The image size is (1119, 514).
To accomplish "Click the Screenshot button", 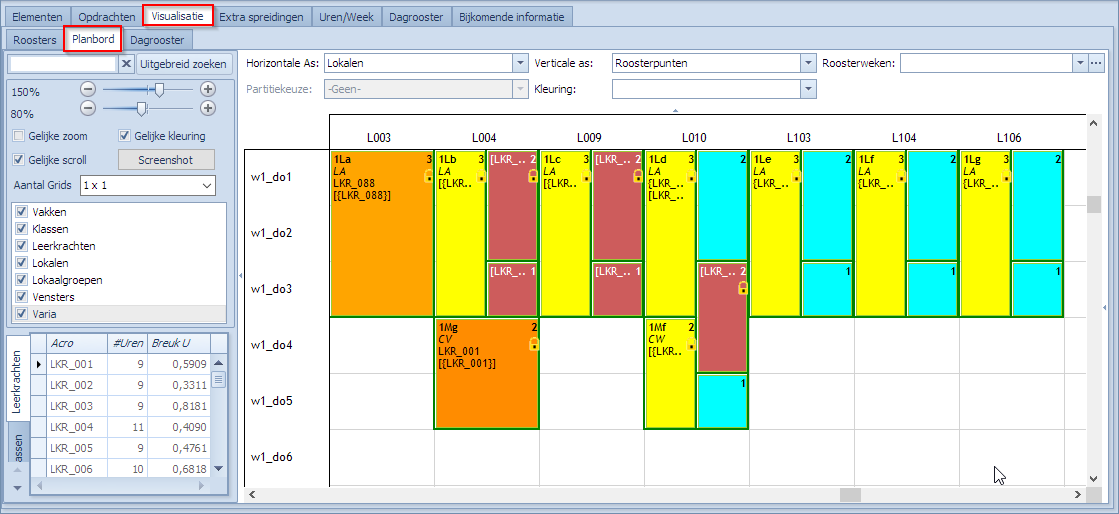I will (x=166, y=160).
